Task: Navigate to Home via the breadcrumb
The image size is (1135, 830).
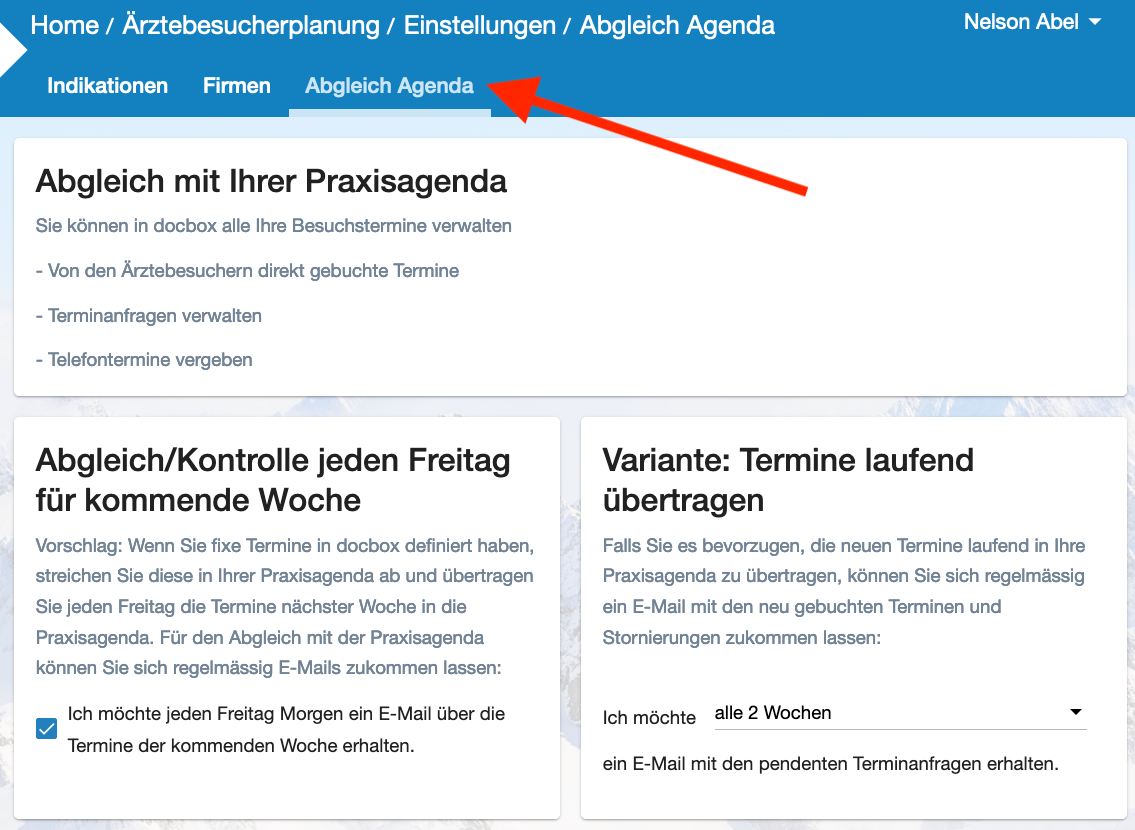Action: (64, 25)
